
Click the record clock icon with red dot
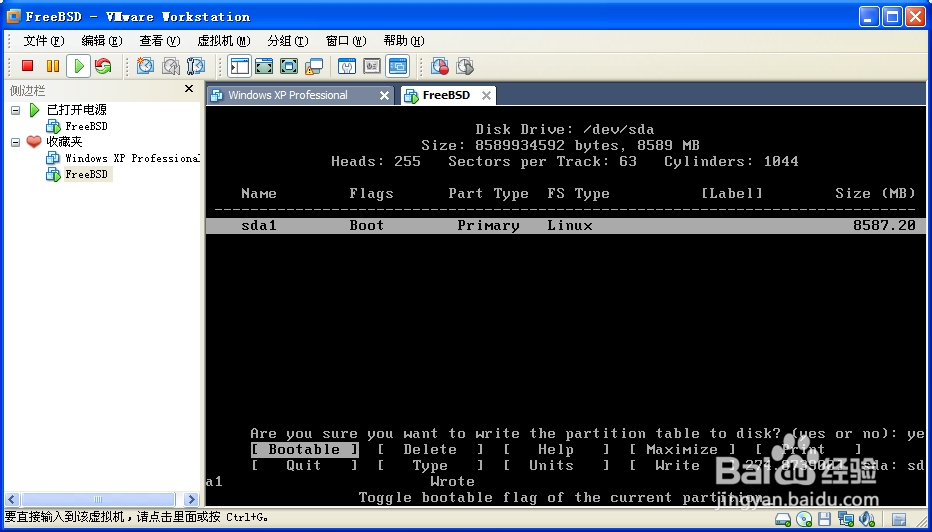pyautogui.click(x=440, y=66)
